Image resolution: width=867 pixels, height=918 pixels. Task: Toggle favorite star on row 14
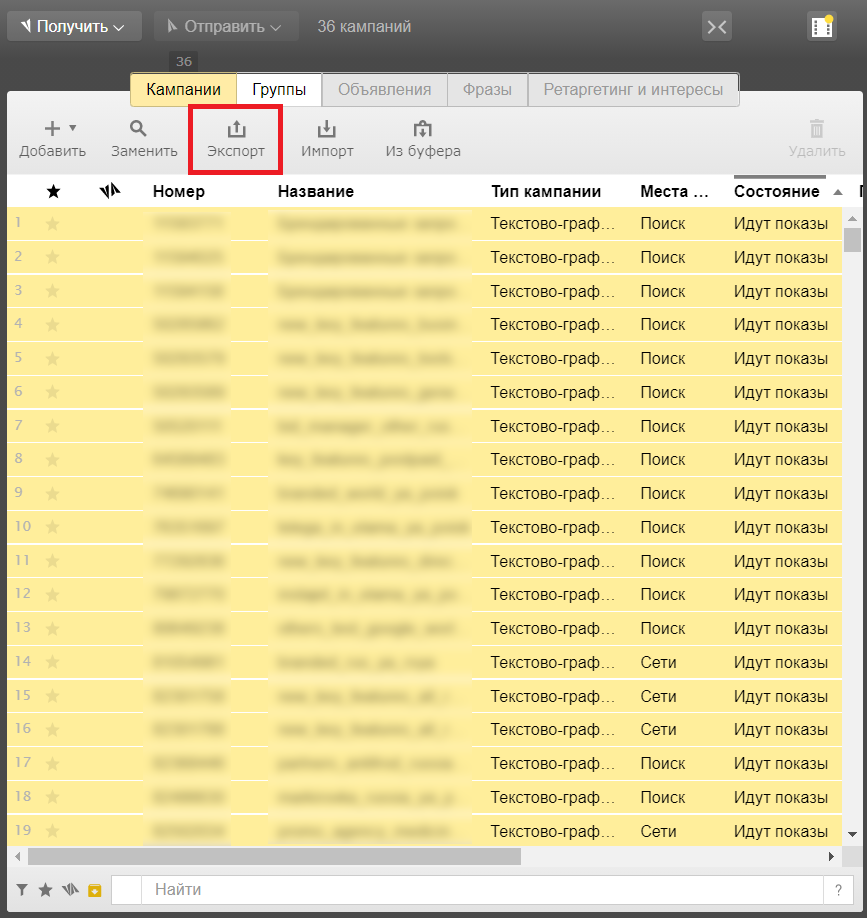(53, 662)
